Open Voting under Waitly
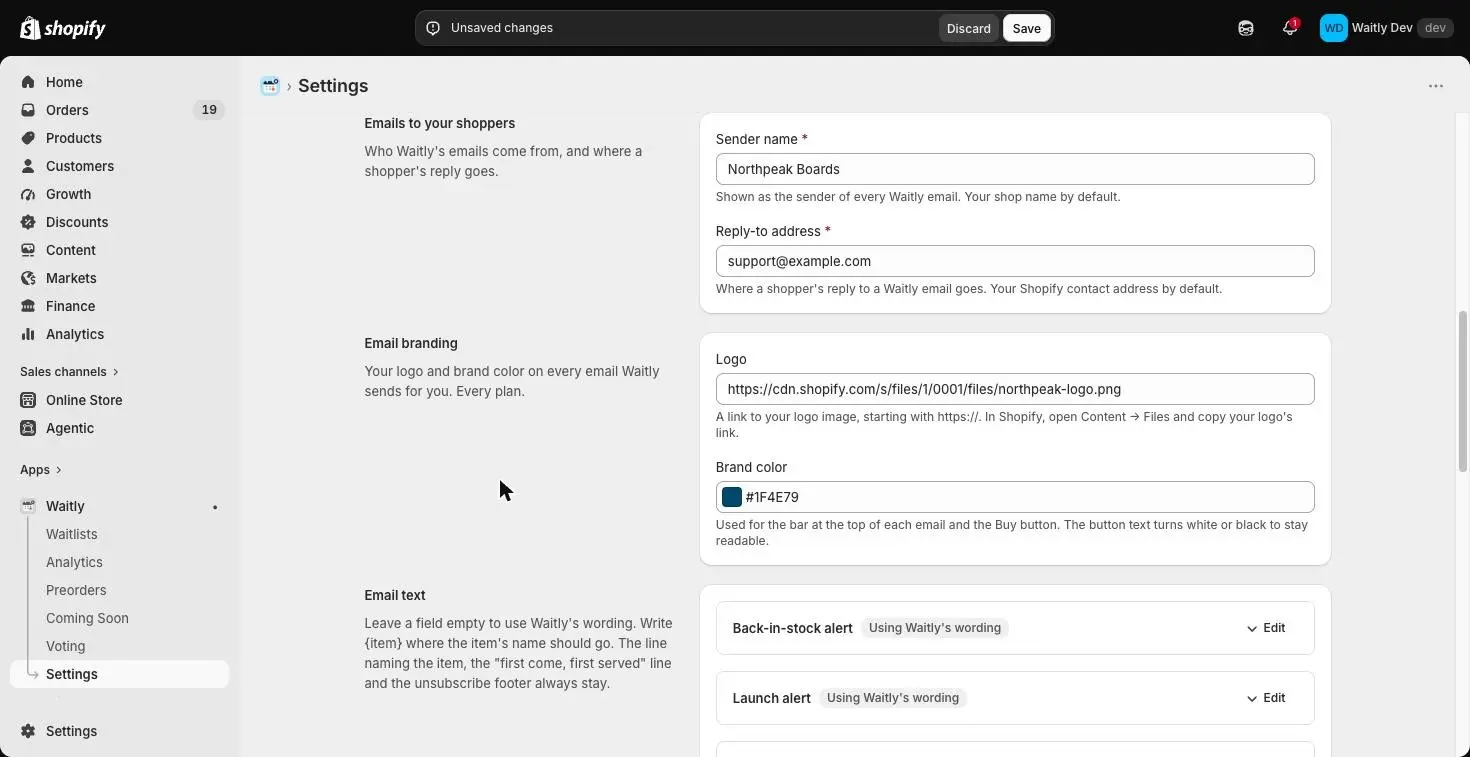This screenshot has width=1470, height=757. tap(65, 646)
